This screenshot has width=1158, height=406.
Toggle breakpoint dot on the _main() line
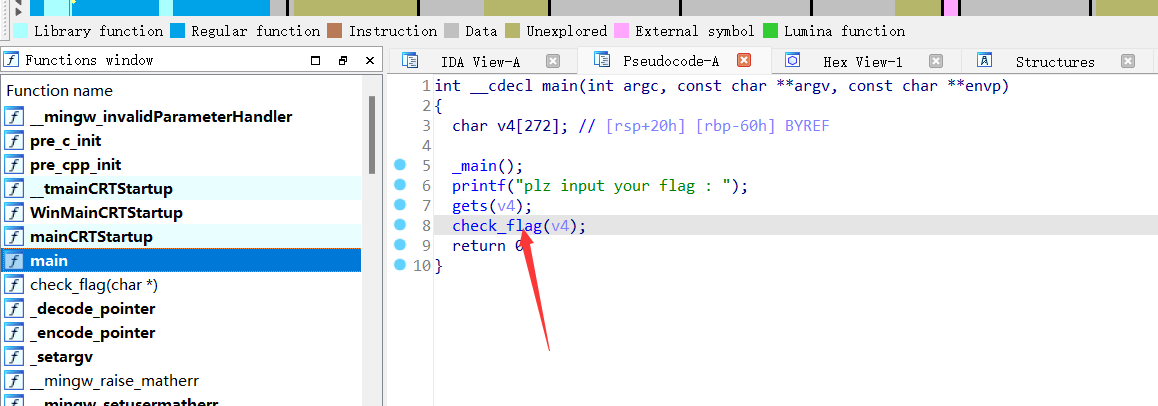[400, 165]
